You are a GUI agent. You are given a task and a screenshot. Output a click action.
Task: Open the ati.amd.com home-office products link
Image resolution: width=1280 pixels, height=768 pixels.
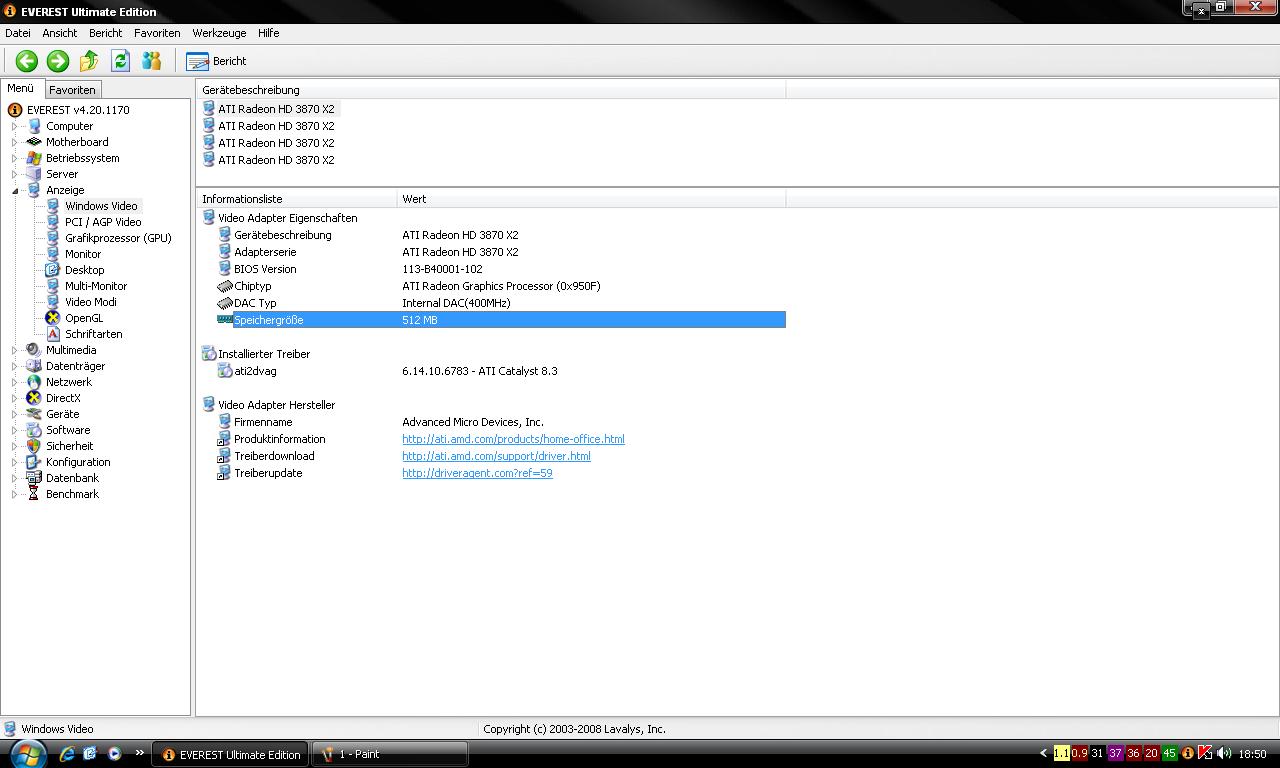click(x=513, y=439)
